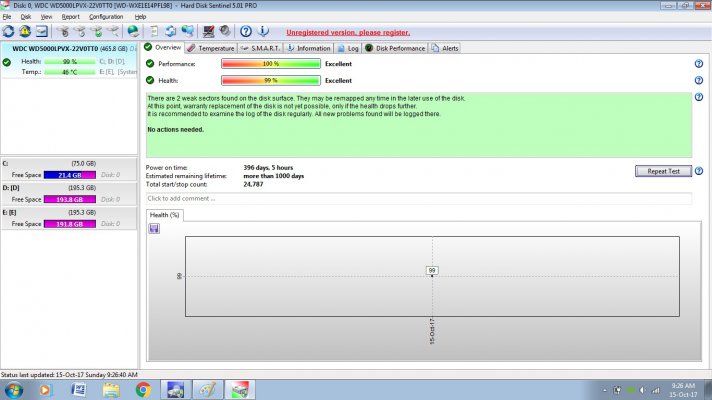Click the help icon beside the green status text
The width and height of the screenshot is (712, 400).
tap(699, 97)
